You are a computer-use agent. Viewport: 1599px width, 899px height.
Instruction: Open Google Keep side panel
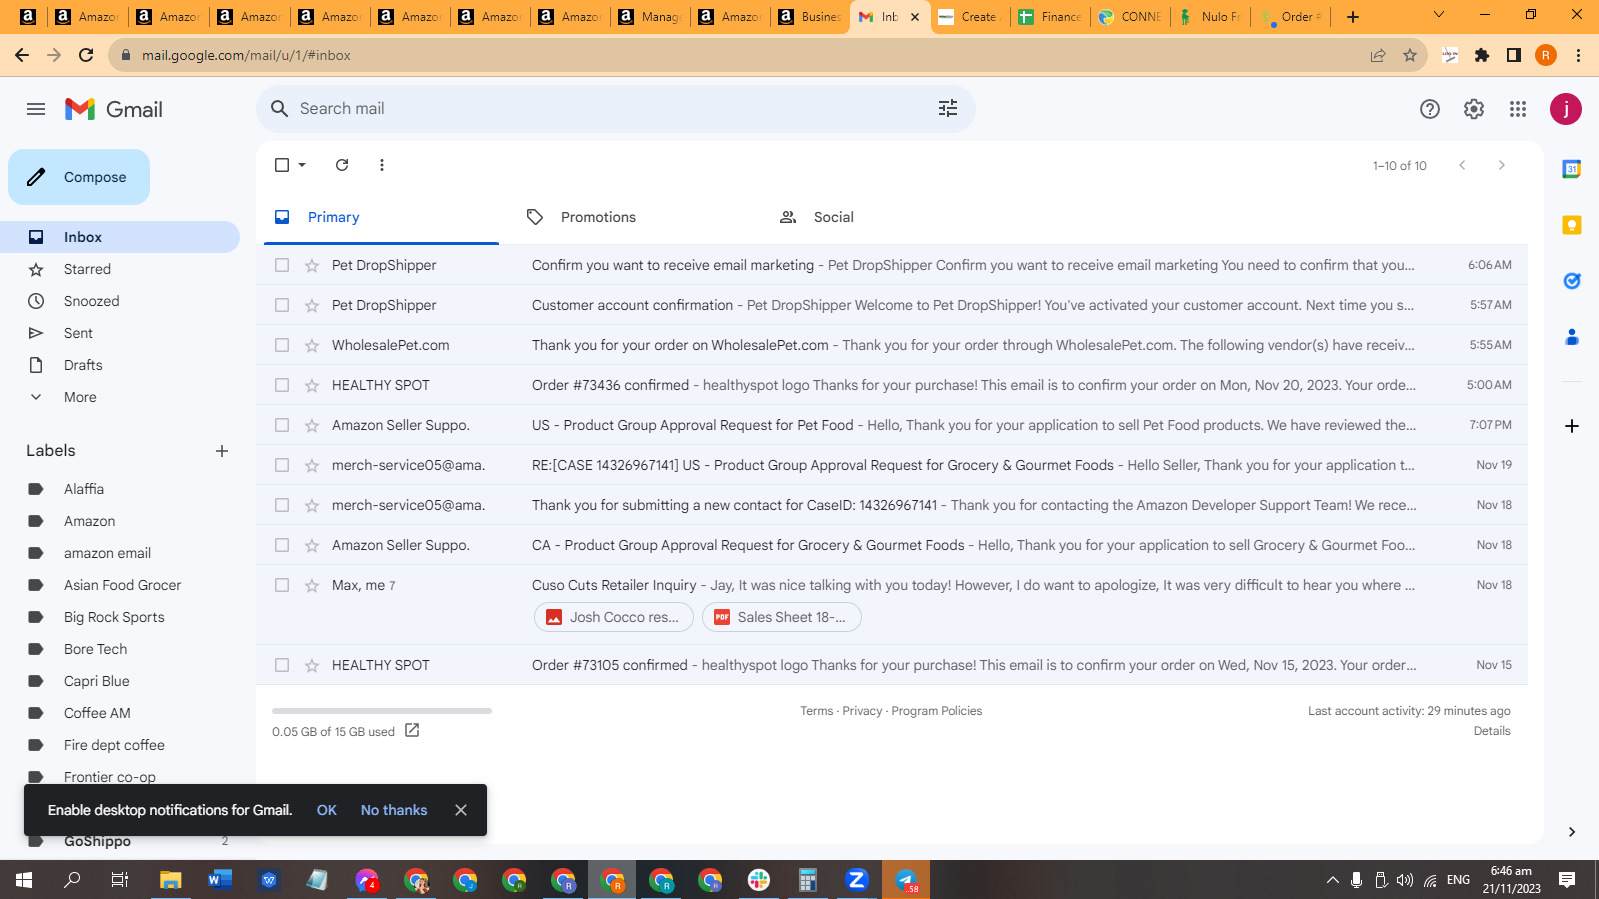[x=1572, y=225]
